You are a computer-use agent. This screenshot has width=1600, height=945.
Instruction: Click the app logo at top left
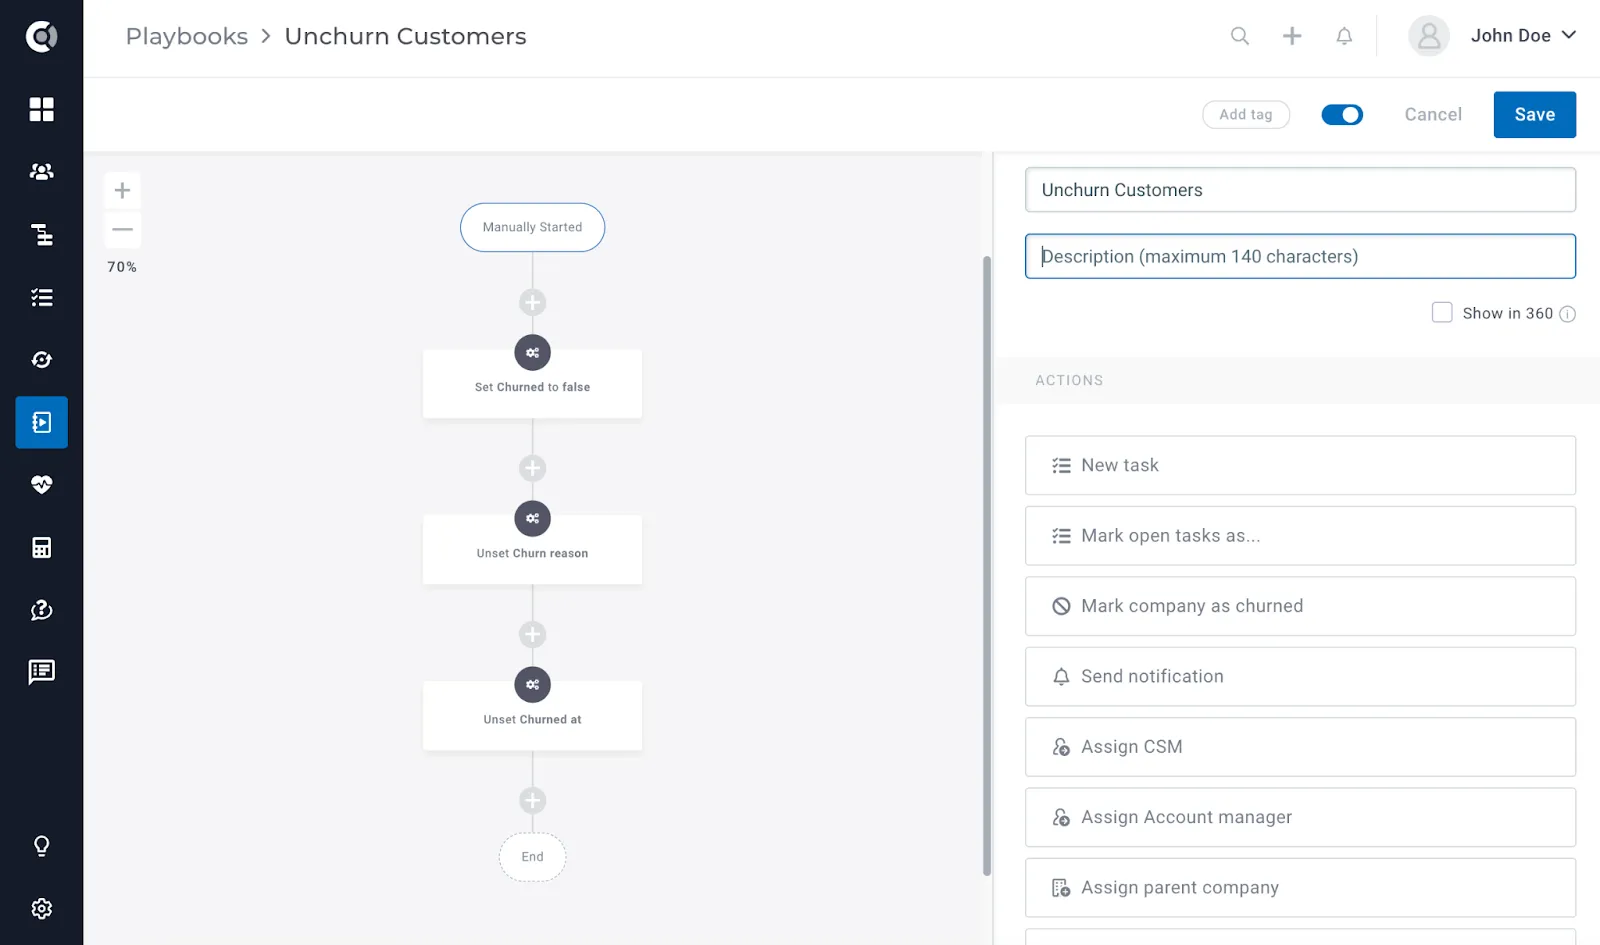pos(41,37)
